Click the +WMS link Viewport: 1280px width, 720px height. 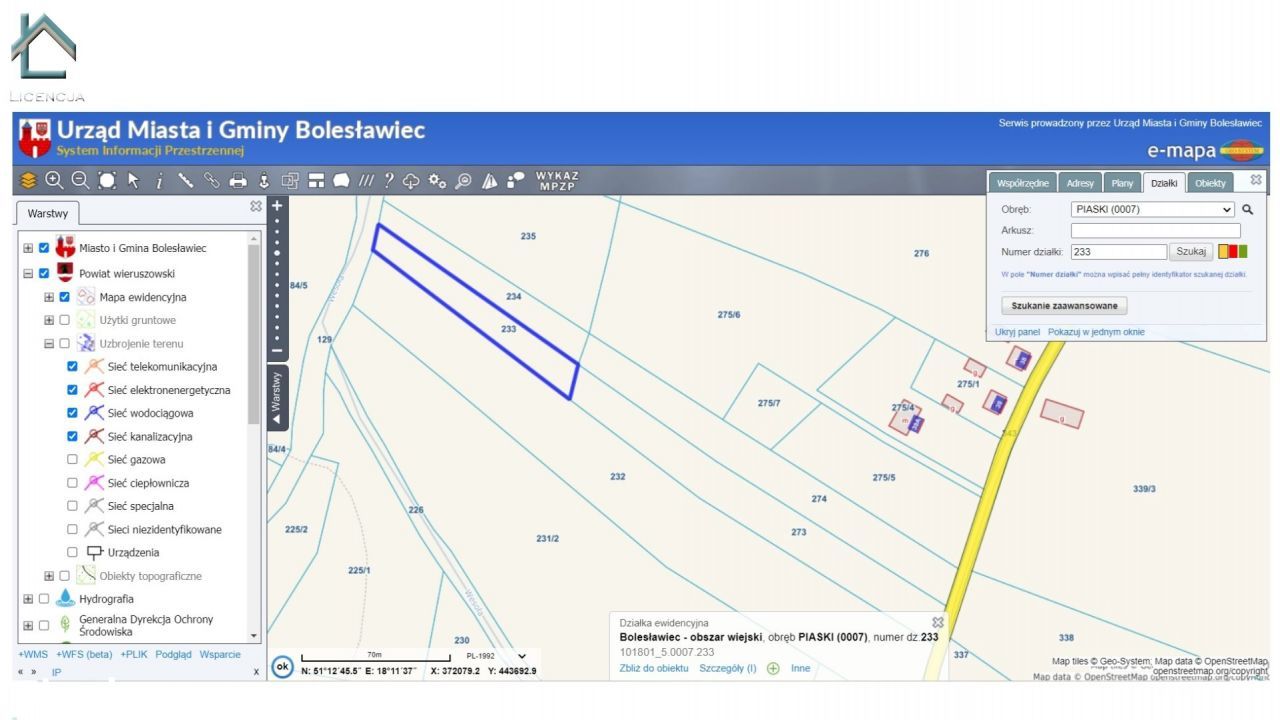(33, 655)
